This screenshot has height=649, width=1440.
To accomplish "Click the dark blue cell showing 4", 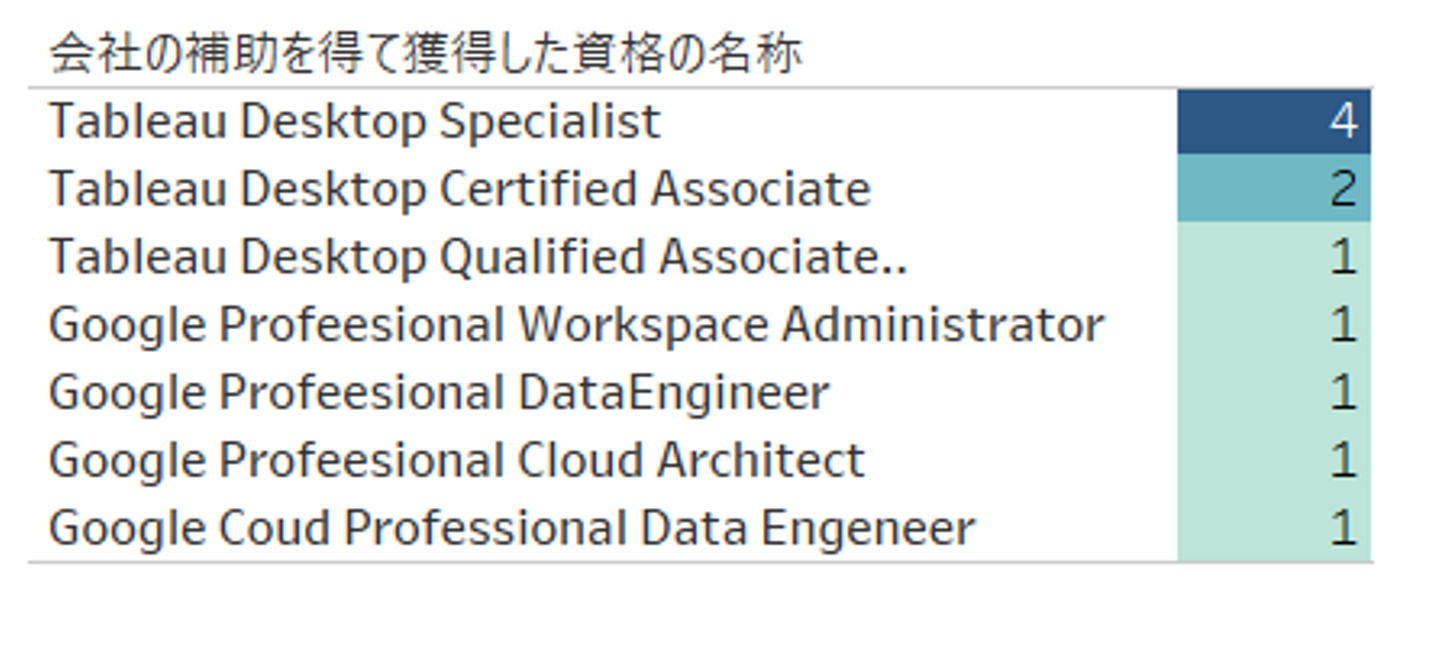I will click(1273, 121).
